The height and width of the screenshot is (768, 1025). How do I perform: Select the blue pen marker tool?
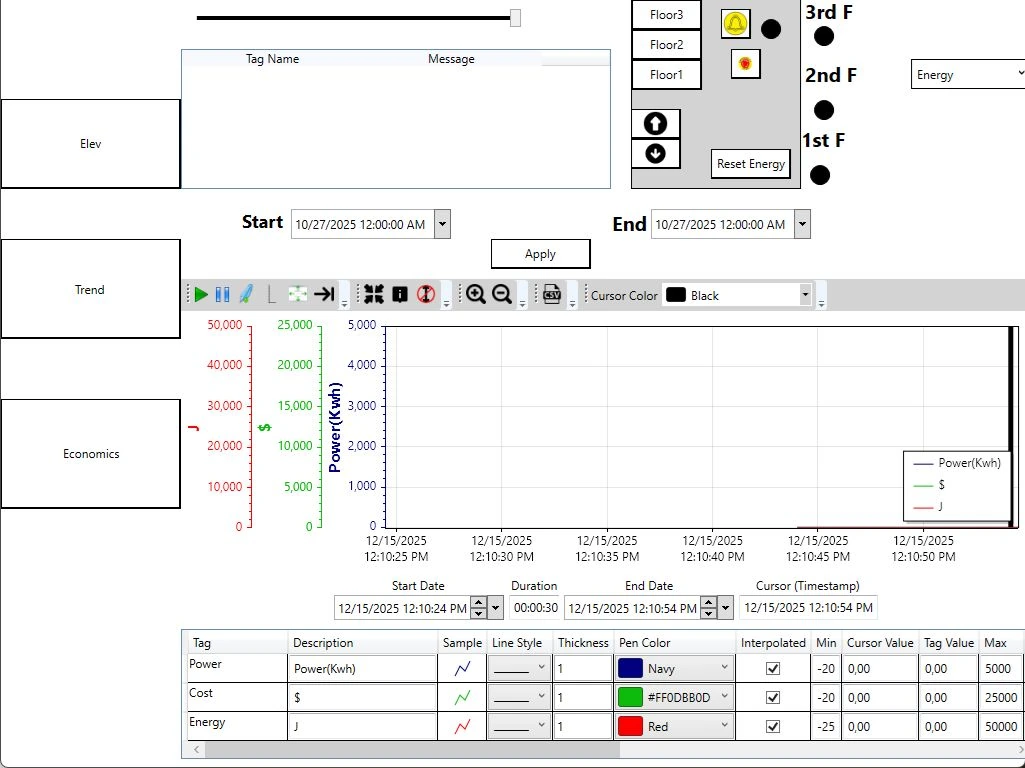pos(246,294)
